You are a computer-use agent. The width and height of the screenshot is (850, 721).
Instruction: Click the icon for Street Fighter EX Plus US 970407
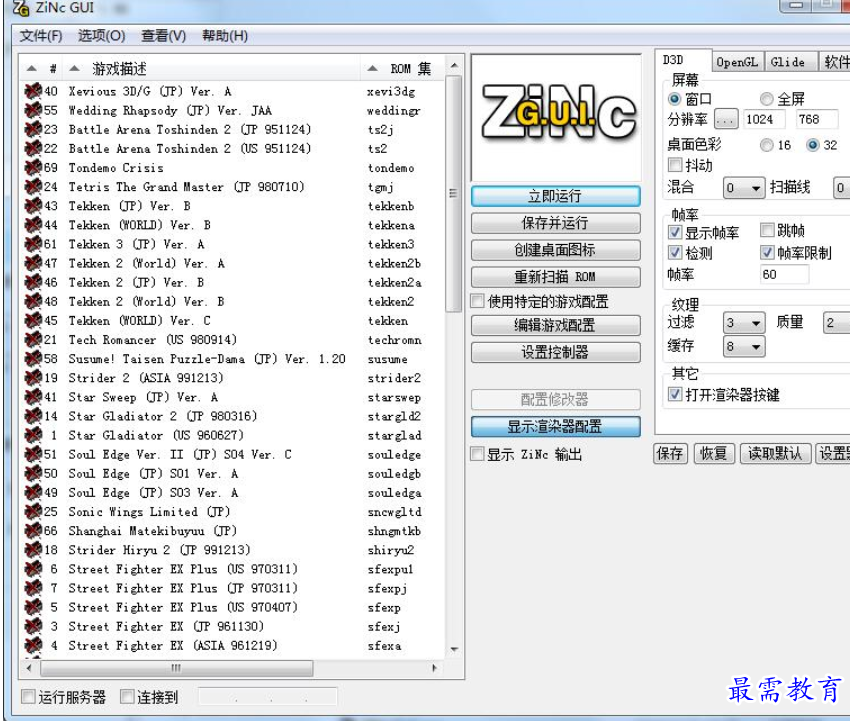[x=33, y=607]
